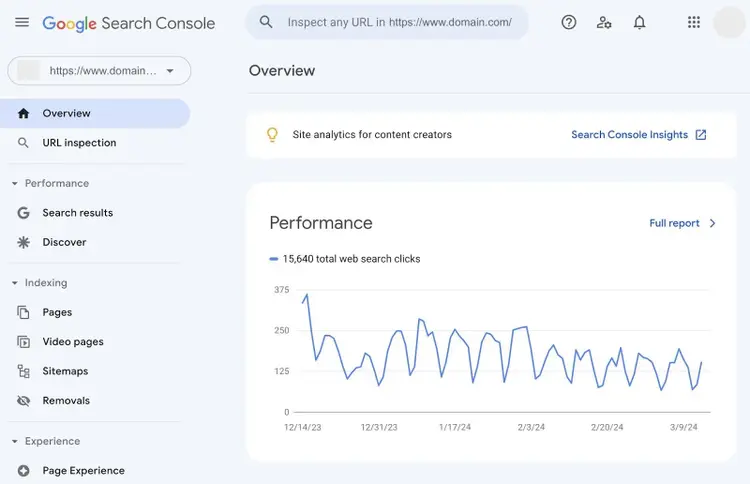Click the 12/14/23 date label
750x484 pixels.
[x=303, y=427]
